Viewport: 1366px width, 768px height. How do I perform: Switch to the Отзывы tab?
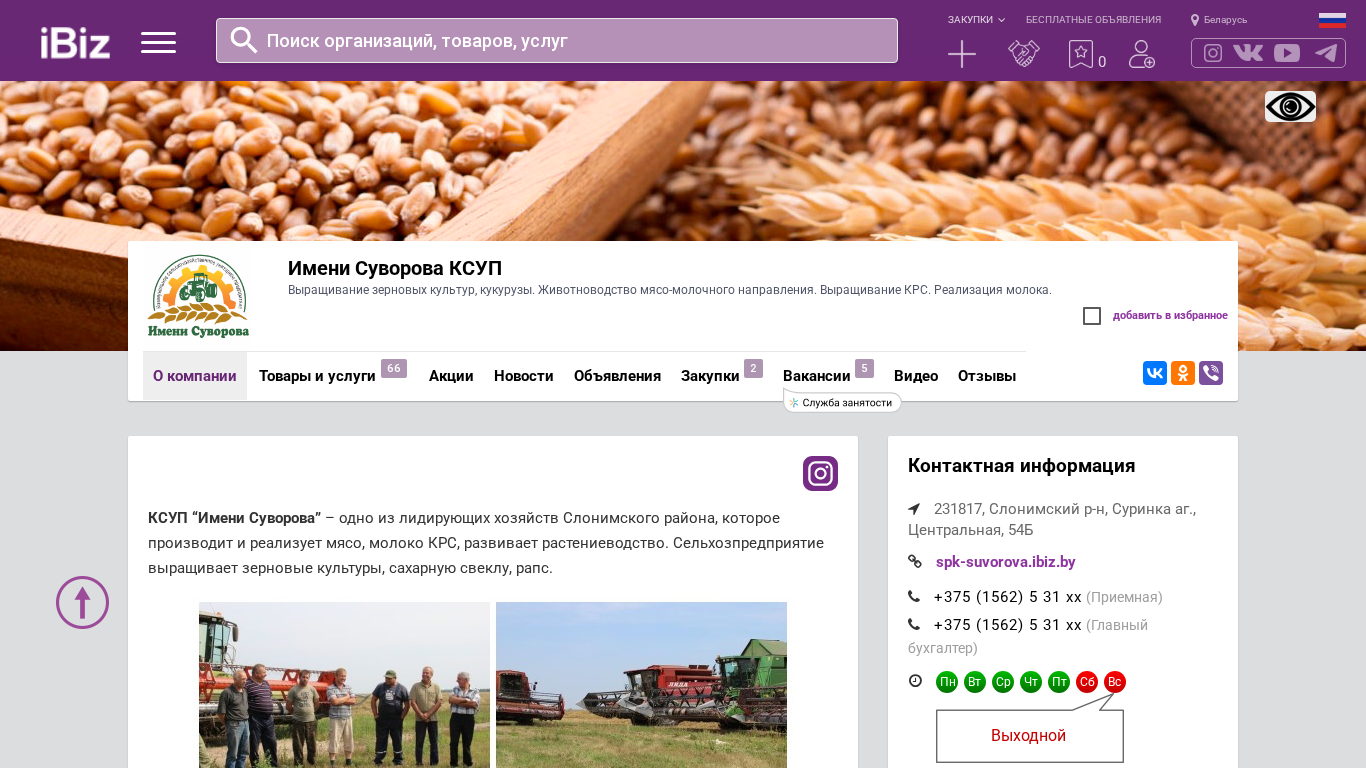987,376
